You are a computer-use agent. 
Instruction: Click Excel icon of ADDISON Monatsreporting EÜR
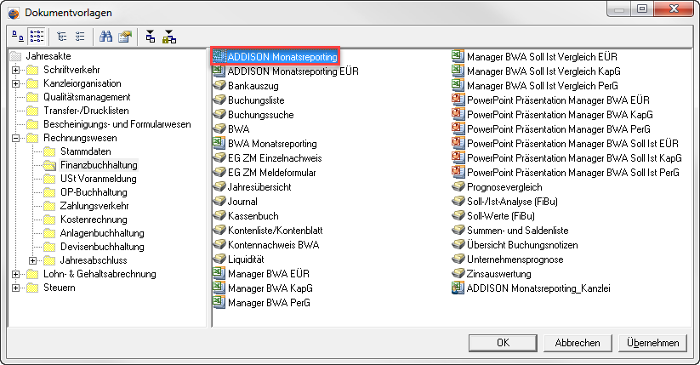(219, 71)
